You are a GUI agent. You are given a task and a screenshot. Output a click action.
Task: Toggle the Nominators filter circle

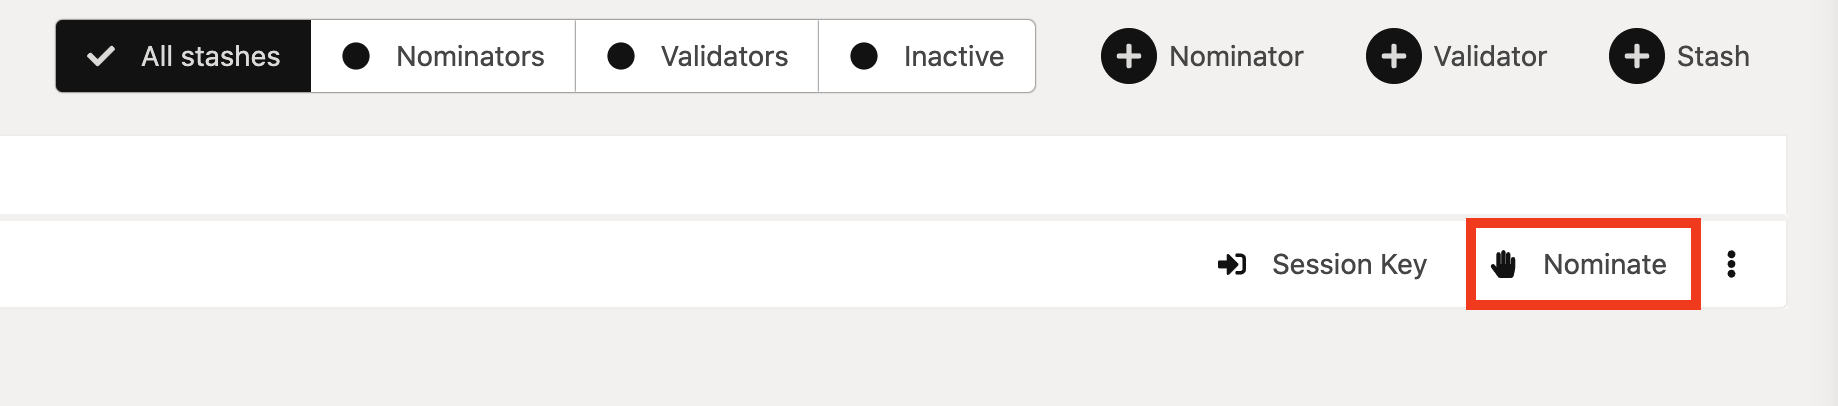coord(356,56)
